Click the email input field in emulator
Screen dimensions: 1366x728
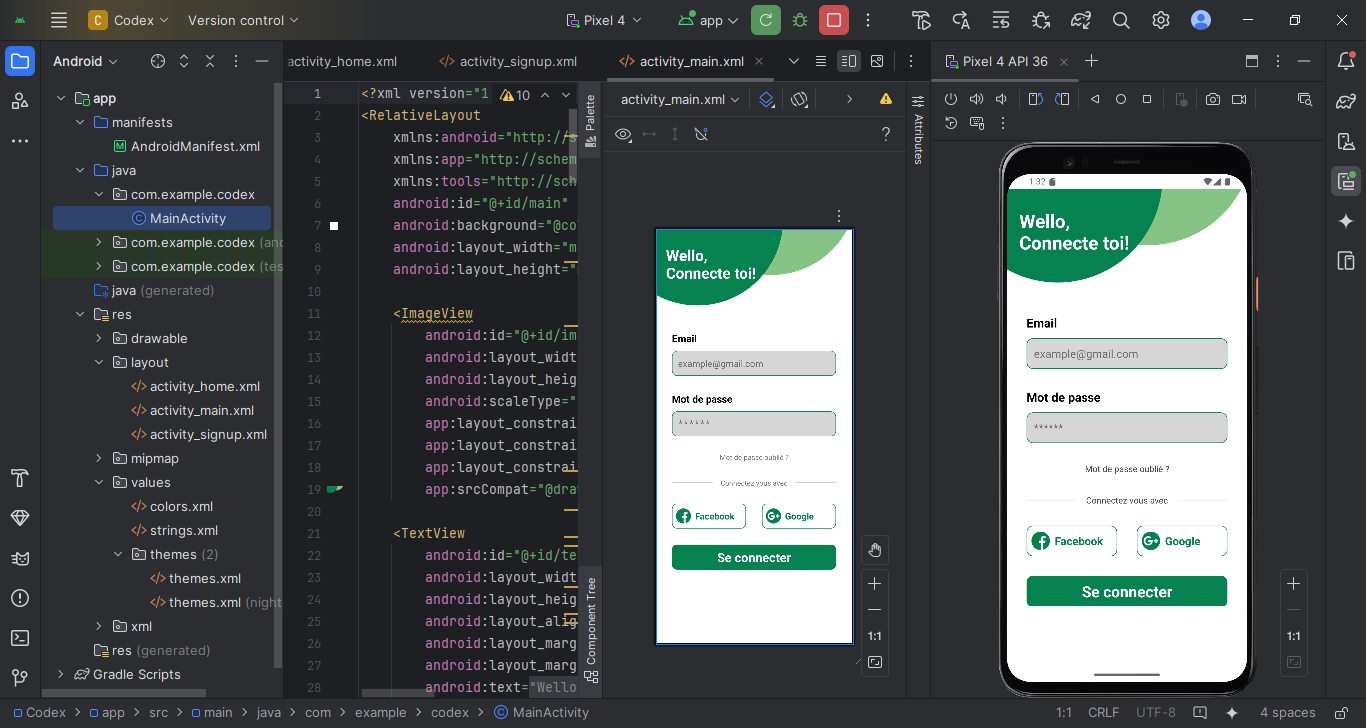pyautogui.click(x=1126, y=354)
